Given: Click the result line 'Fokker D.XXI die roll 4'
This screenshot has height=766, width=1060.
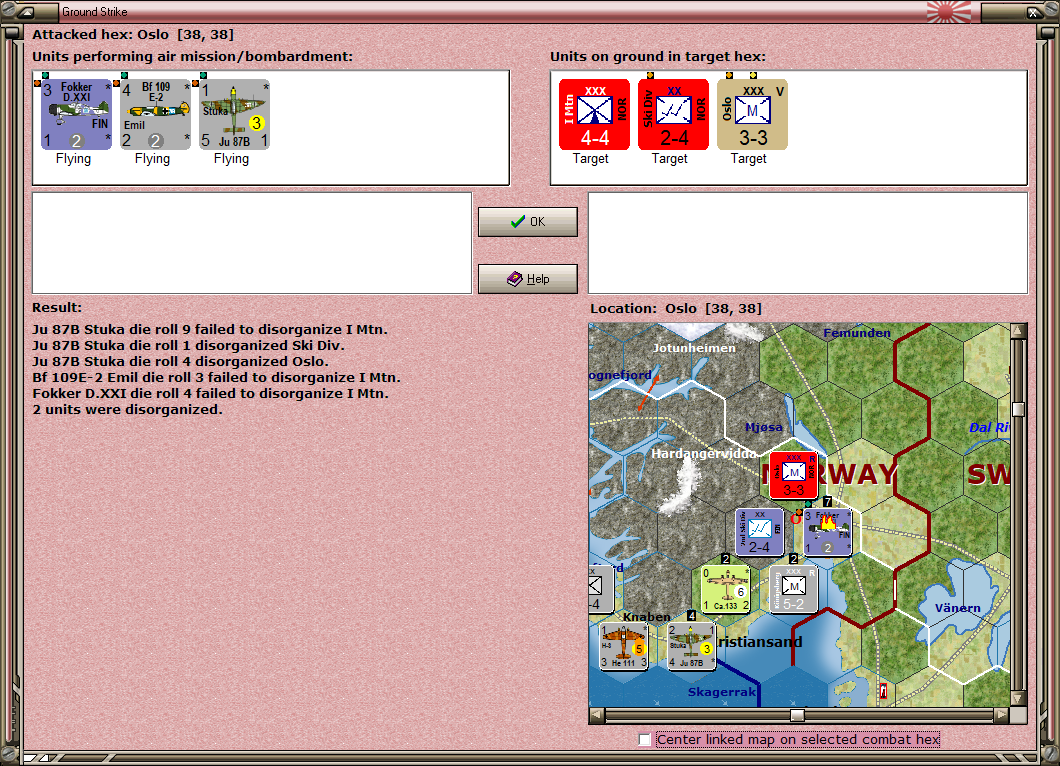Looking at the screenshot, I should click(210, 393).
